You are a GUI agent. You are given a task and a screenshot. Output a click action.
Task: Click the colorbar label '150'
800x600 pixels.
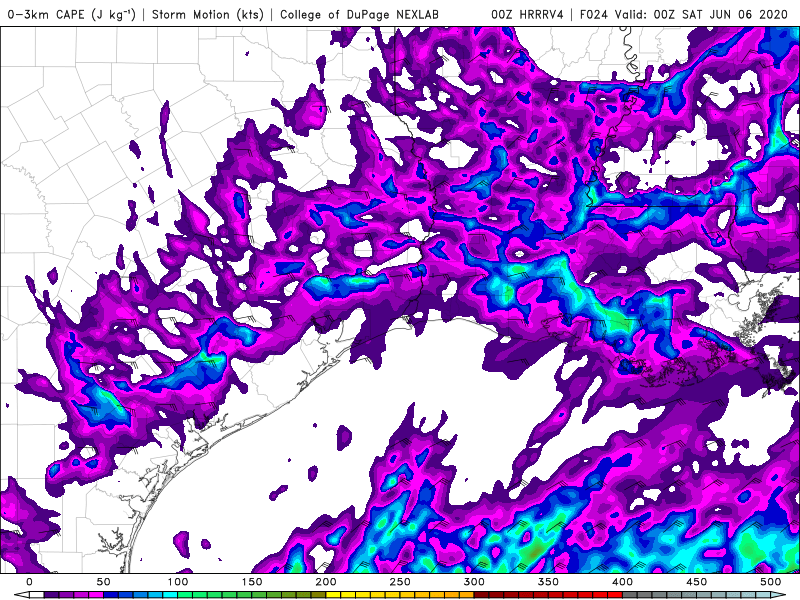(x=252, y=582)
